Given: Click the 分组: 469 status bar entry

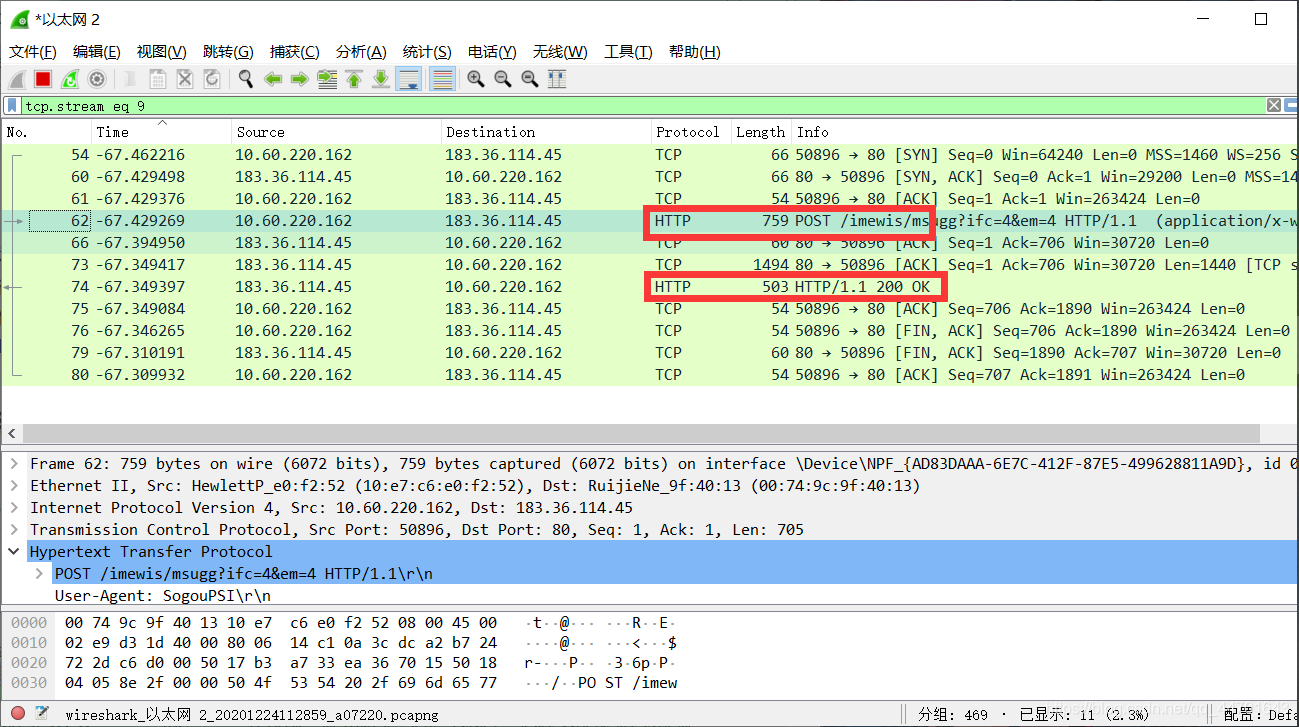Looking at the screenshot, I should 953,715.
